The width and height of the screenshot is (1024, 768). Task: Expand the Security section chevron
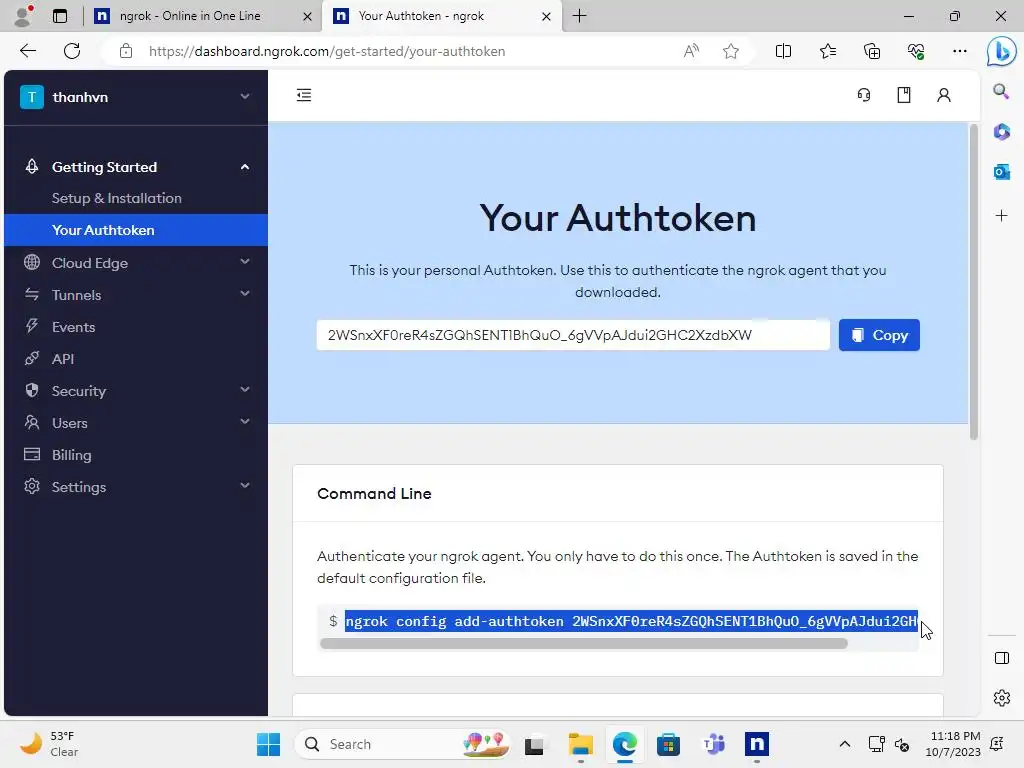coord(245,390)
